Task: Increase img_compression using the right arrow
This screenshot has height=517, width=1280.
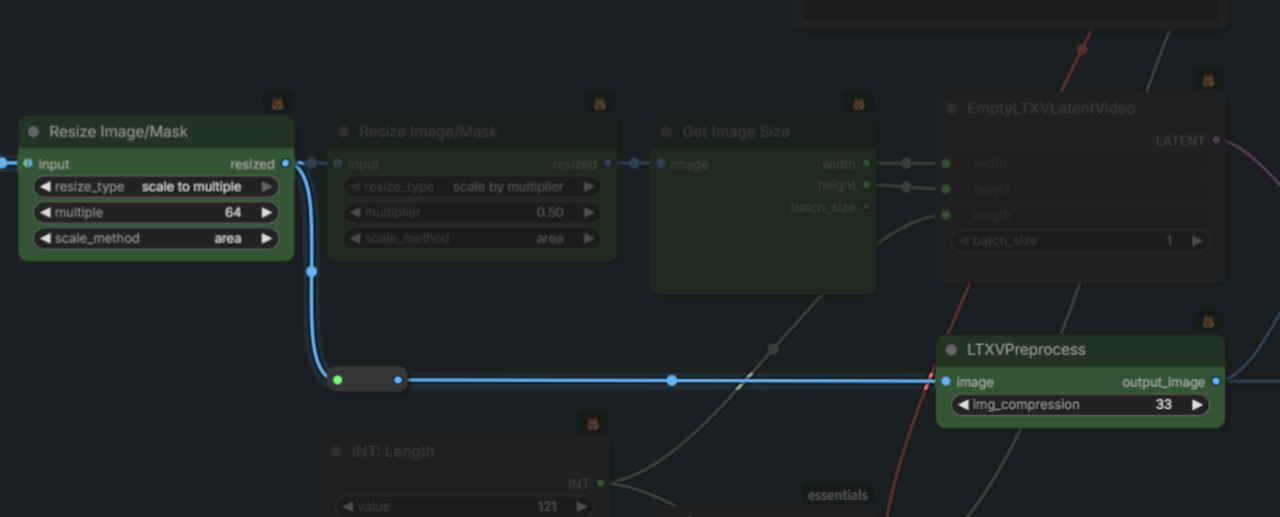Action: pyautogui.click(x=1196, y=405)
